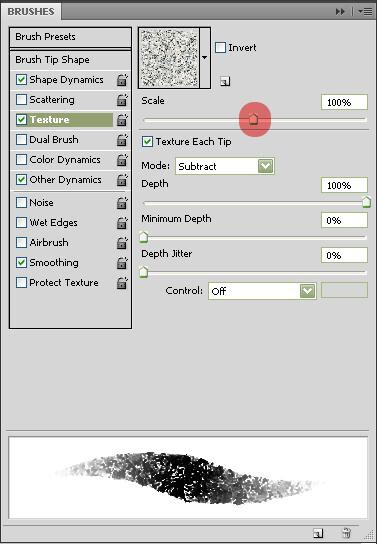Select the BRUSHES panel tab
Screen dimensions: 377x544
31,11
